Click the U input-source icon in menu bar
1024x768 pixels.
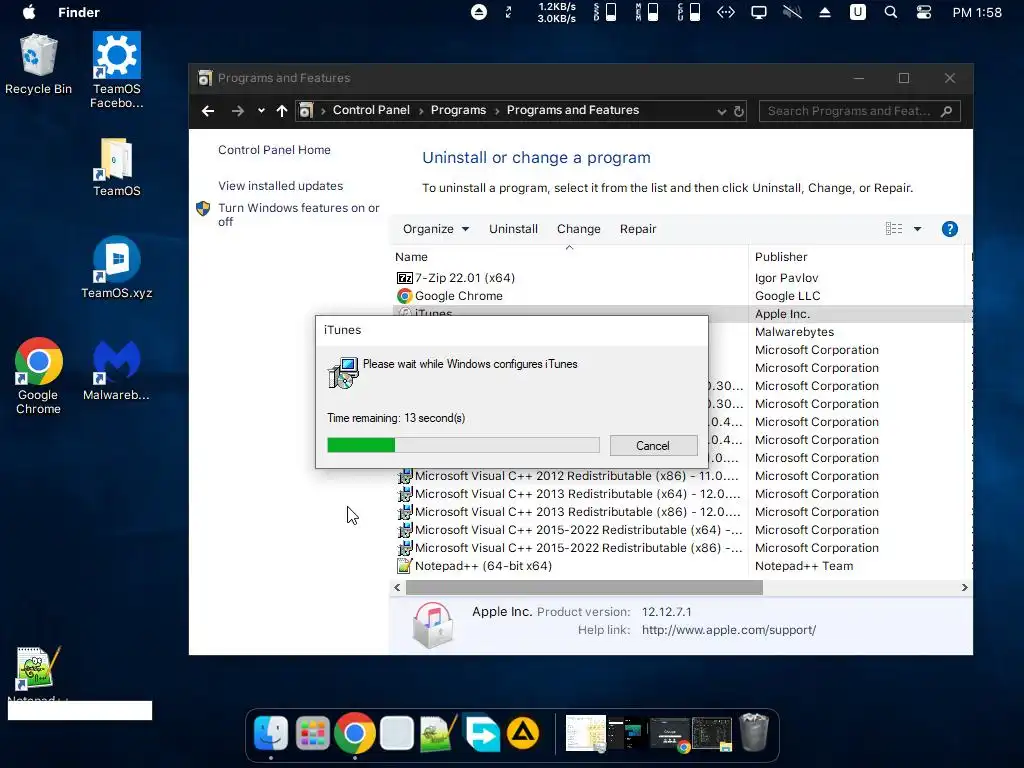point(857,12)
